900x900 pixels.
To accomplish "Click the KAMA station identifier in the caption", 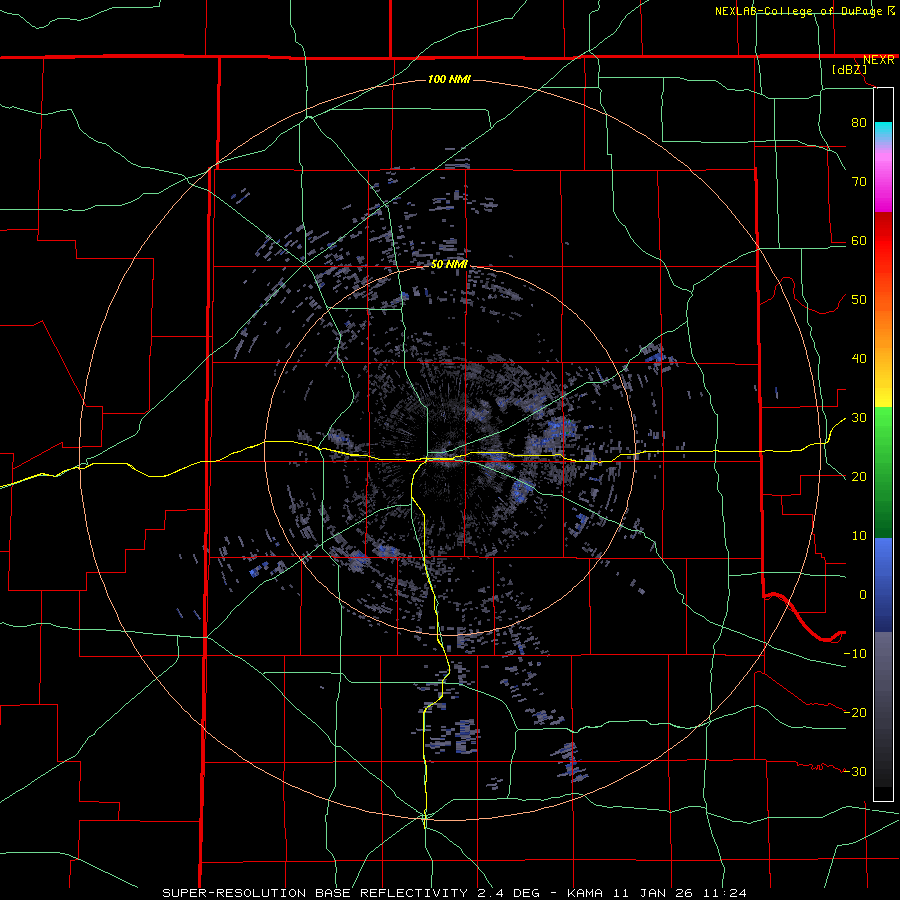I will tap(585, 893).
